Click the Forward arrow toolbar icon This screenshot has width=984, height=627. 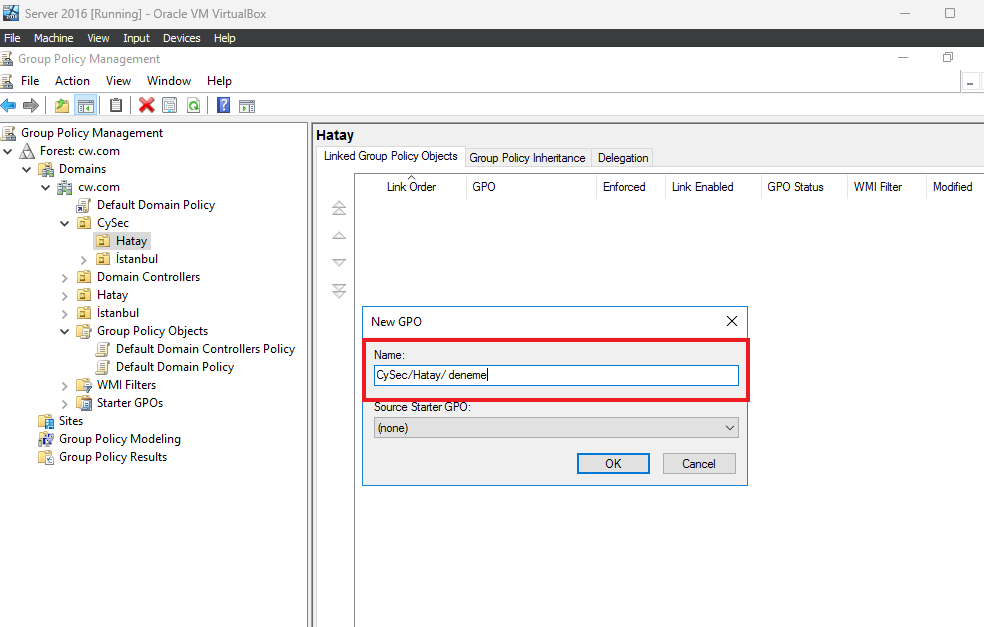tap(31, 105)
